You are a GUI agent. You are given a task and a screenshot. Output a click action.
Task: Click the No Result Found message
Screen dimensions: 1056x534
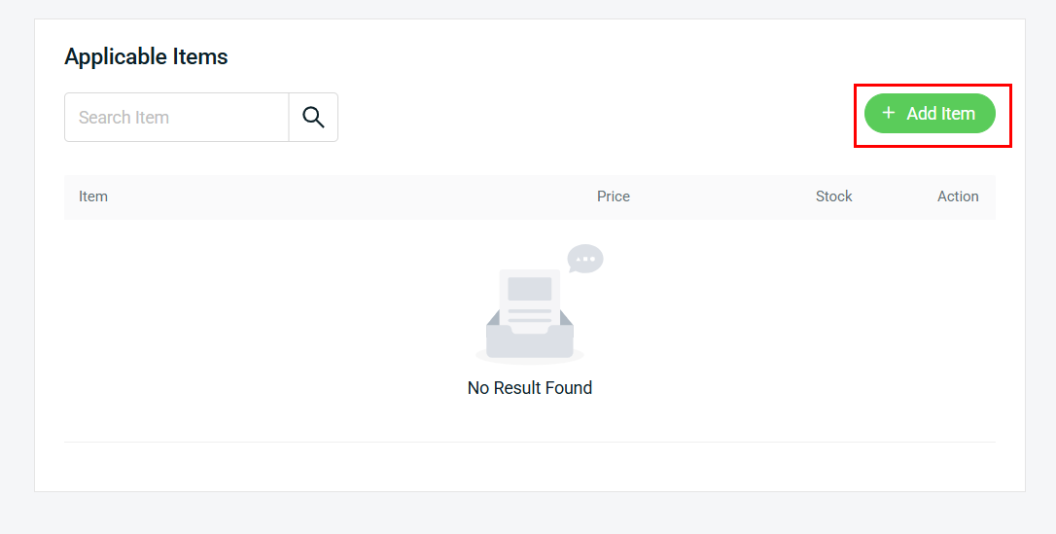(x=530, y=388)
